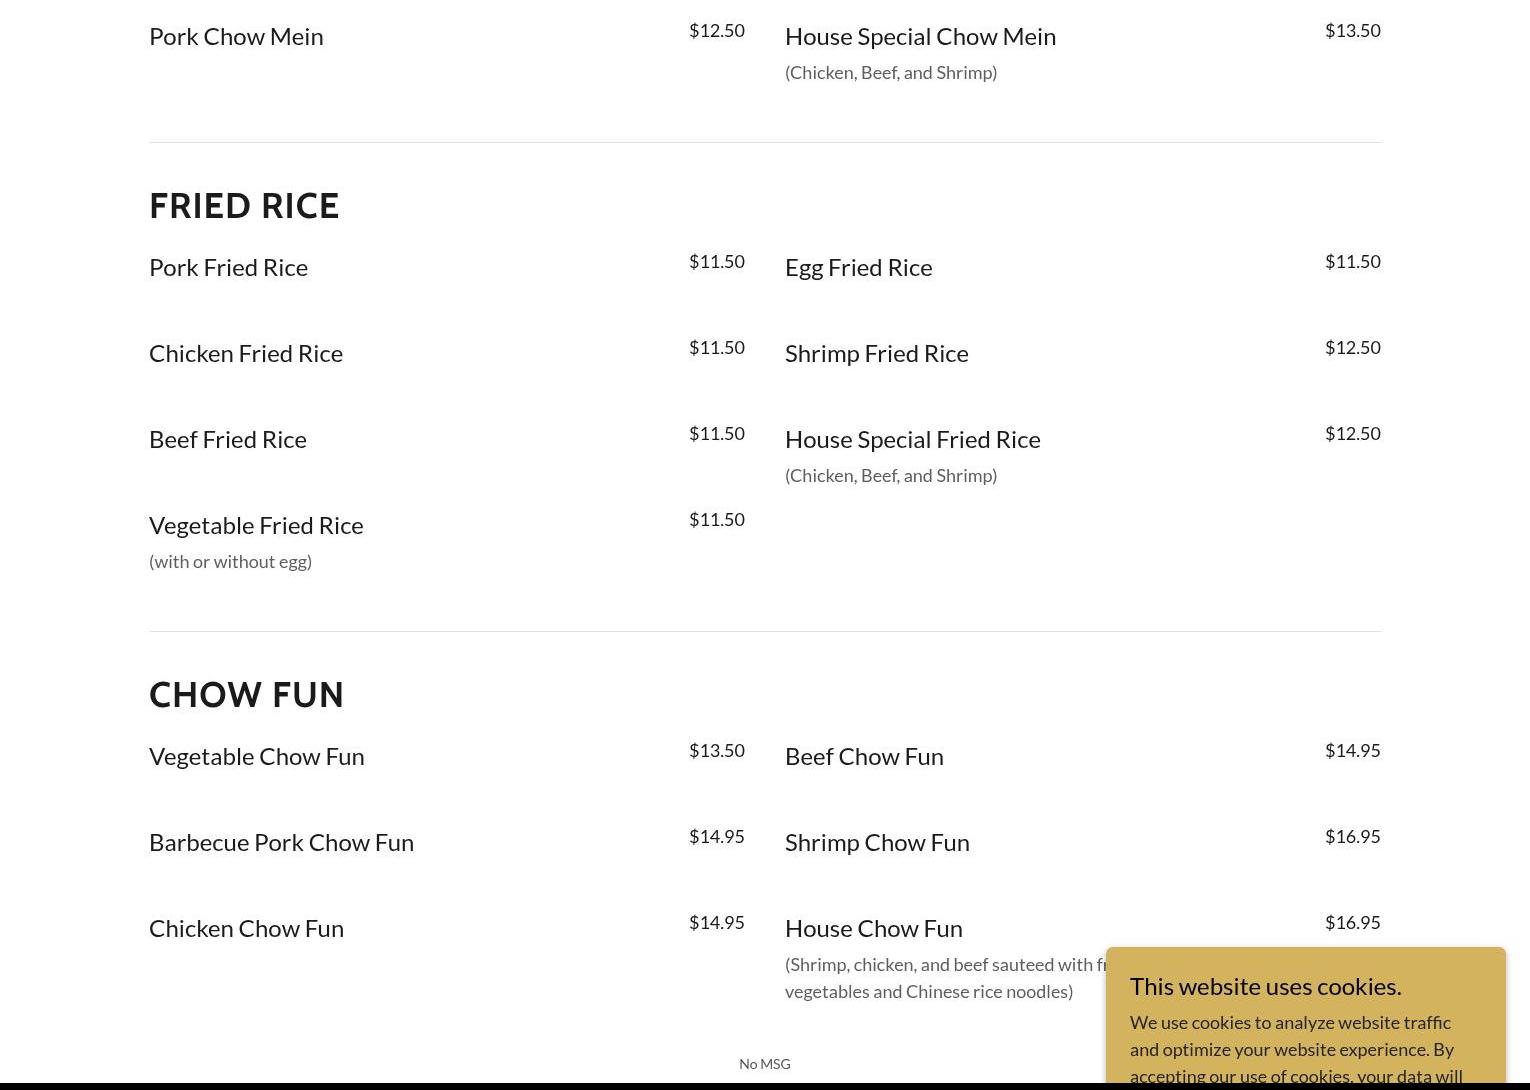Select the House Chow Fun item
This screenshot has height=1090, width=1530.
point(874,928)
